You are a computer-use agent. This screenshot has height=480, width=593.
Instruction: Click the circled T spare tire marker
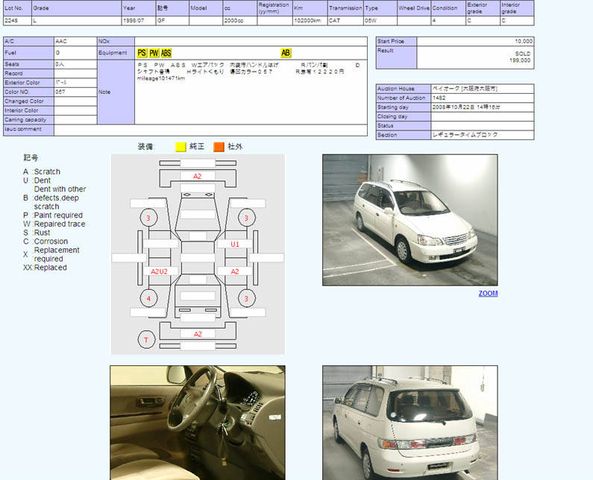[146, 340]
